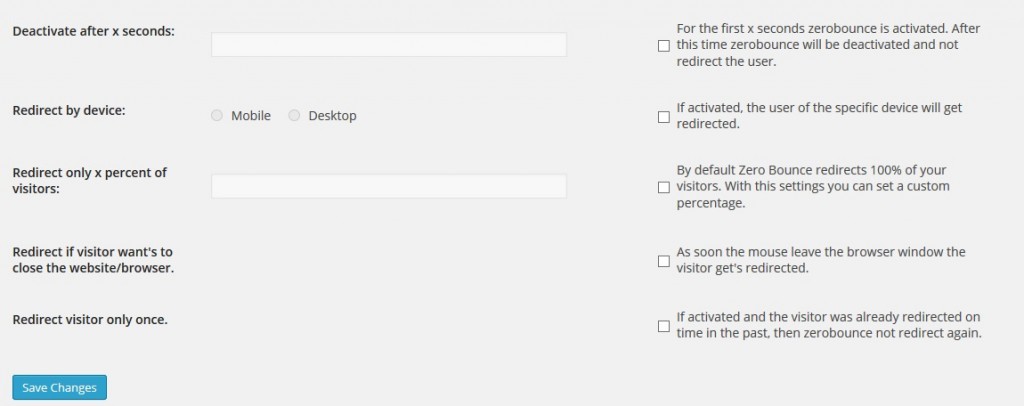Click the 'Redirect by device:' label
Screen dimensions: 1024x406
point(69,110)
